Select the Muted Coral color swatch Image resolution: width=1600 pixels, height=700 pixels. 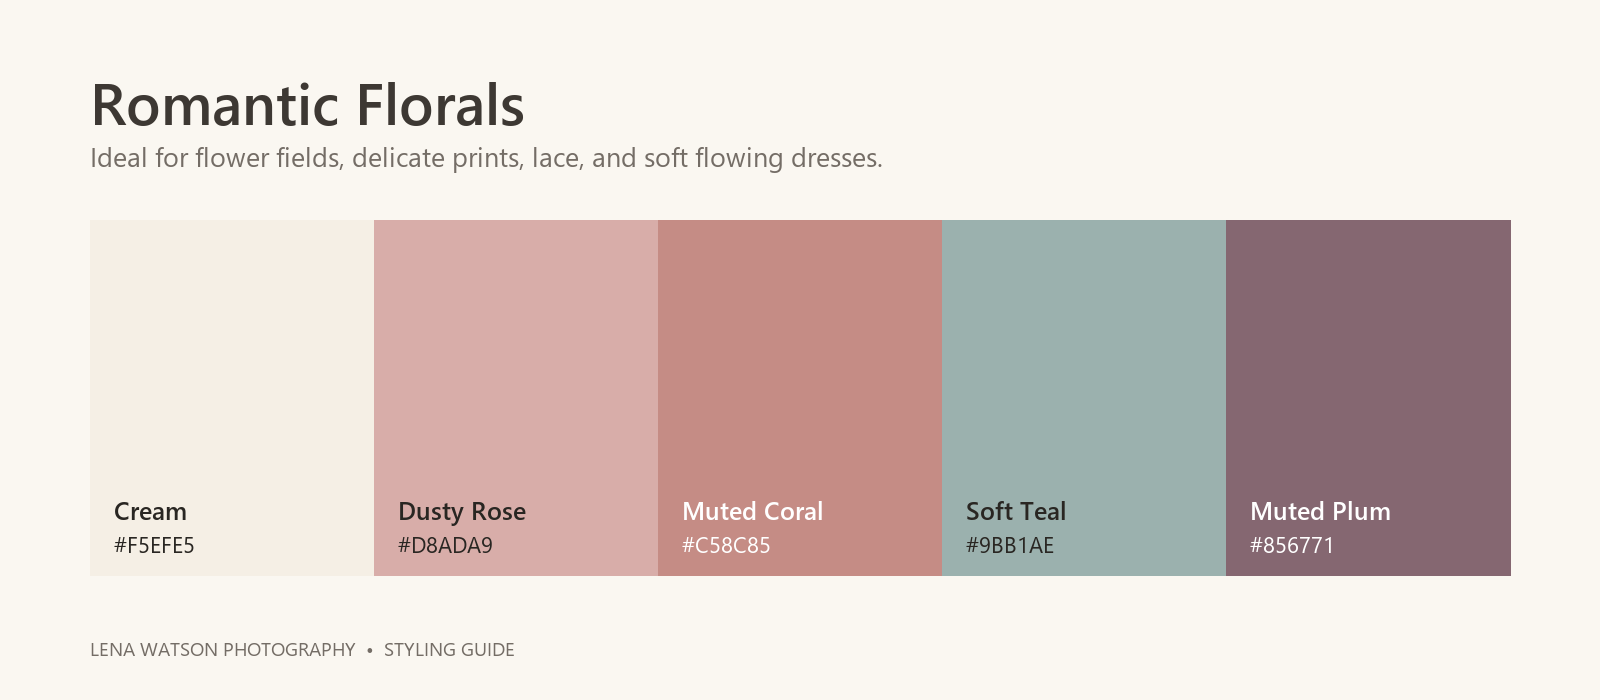(800, 398)
